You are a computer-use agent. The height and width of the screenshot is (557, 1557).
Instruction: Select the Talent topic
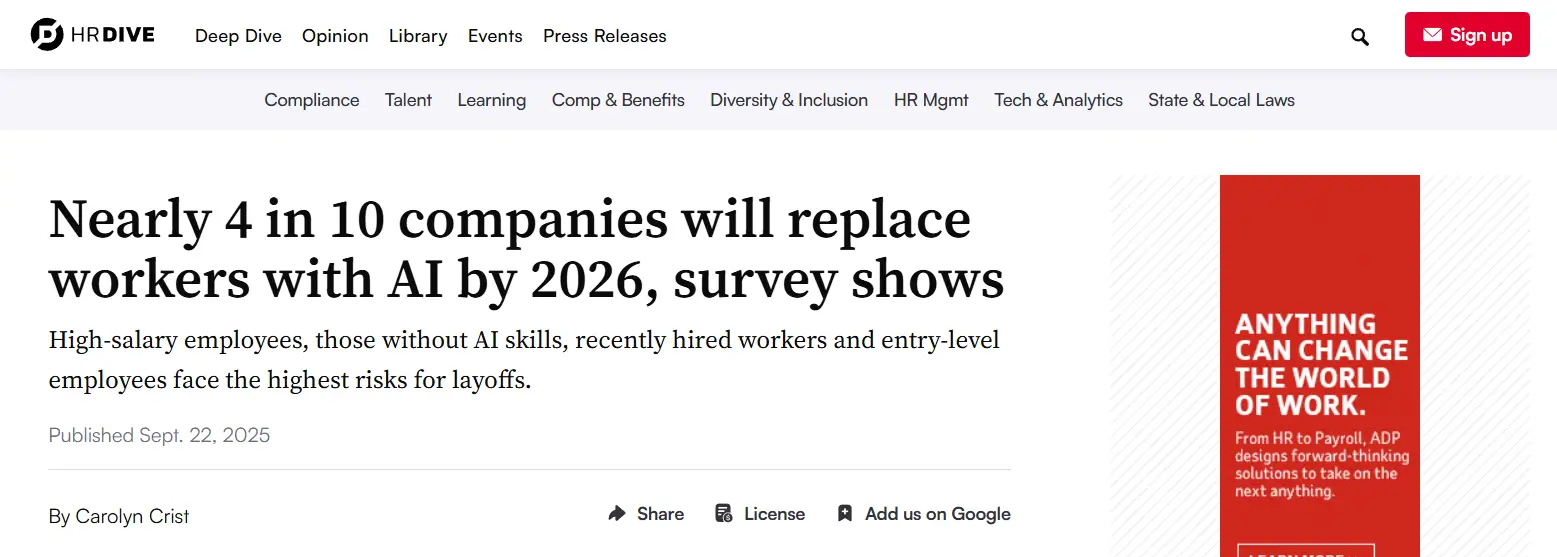(408, 100)
